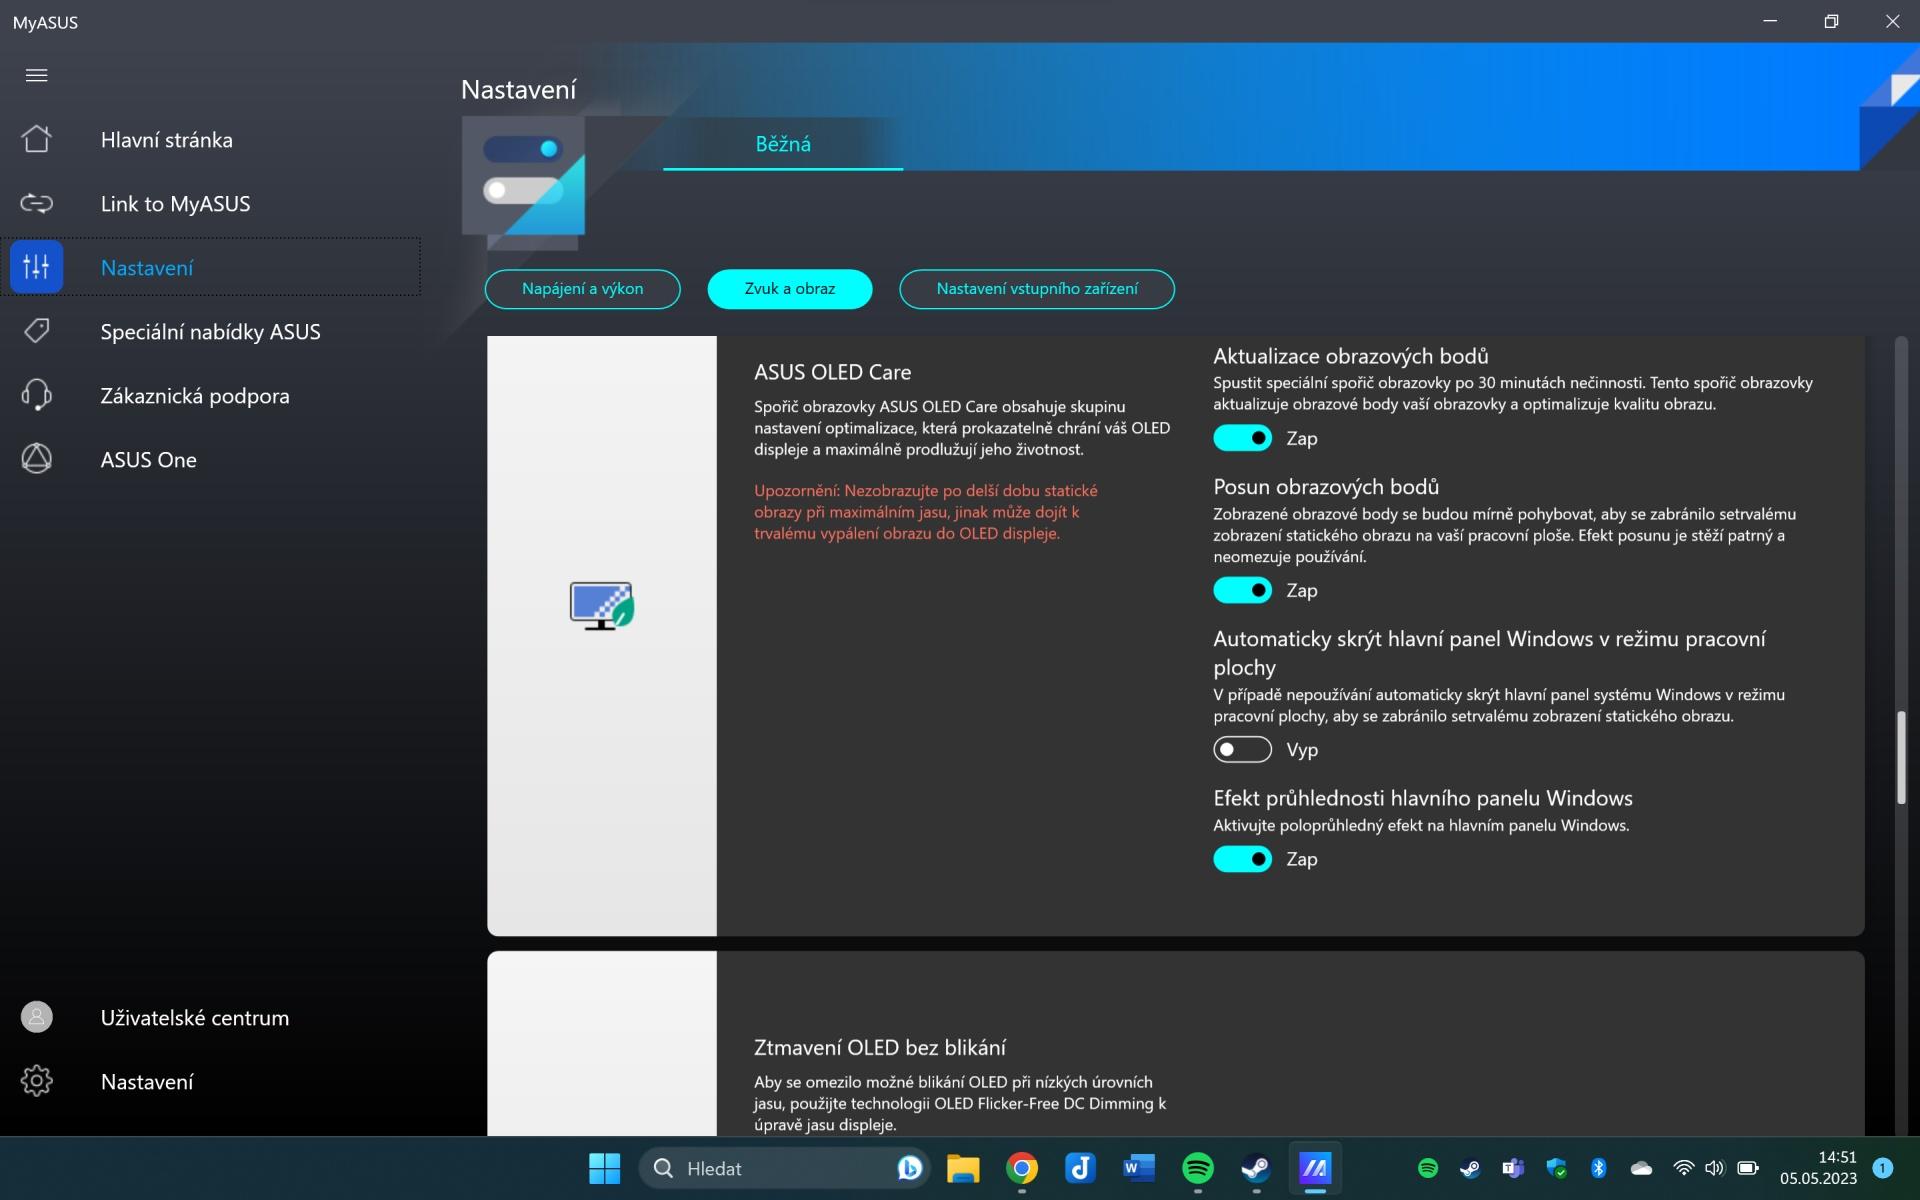Click the gear icon at sidebar bottom
The width and height of the screenshot is (1920, 1200).
[36, 1081]
